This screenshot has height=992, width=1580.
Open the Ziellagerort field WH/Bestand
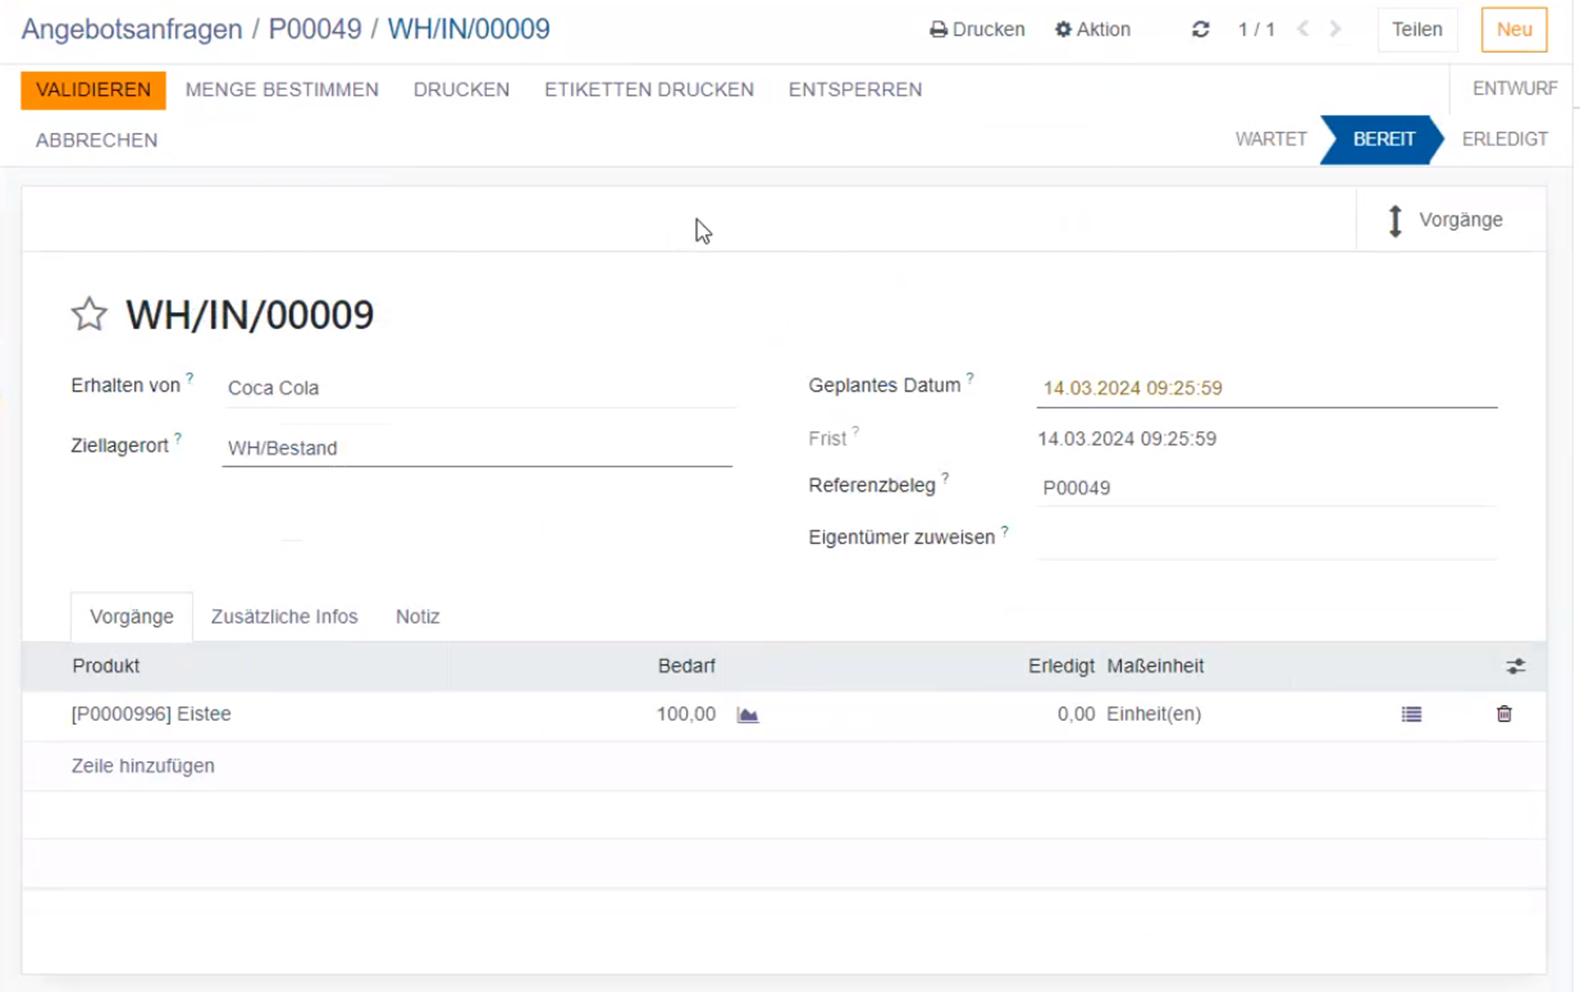pyautogui.click(x=476, y=448)
